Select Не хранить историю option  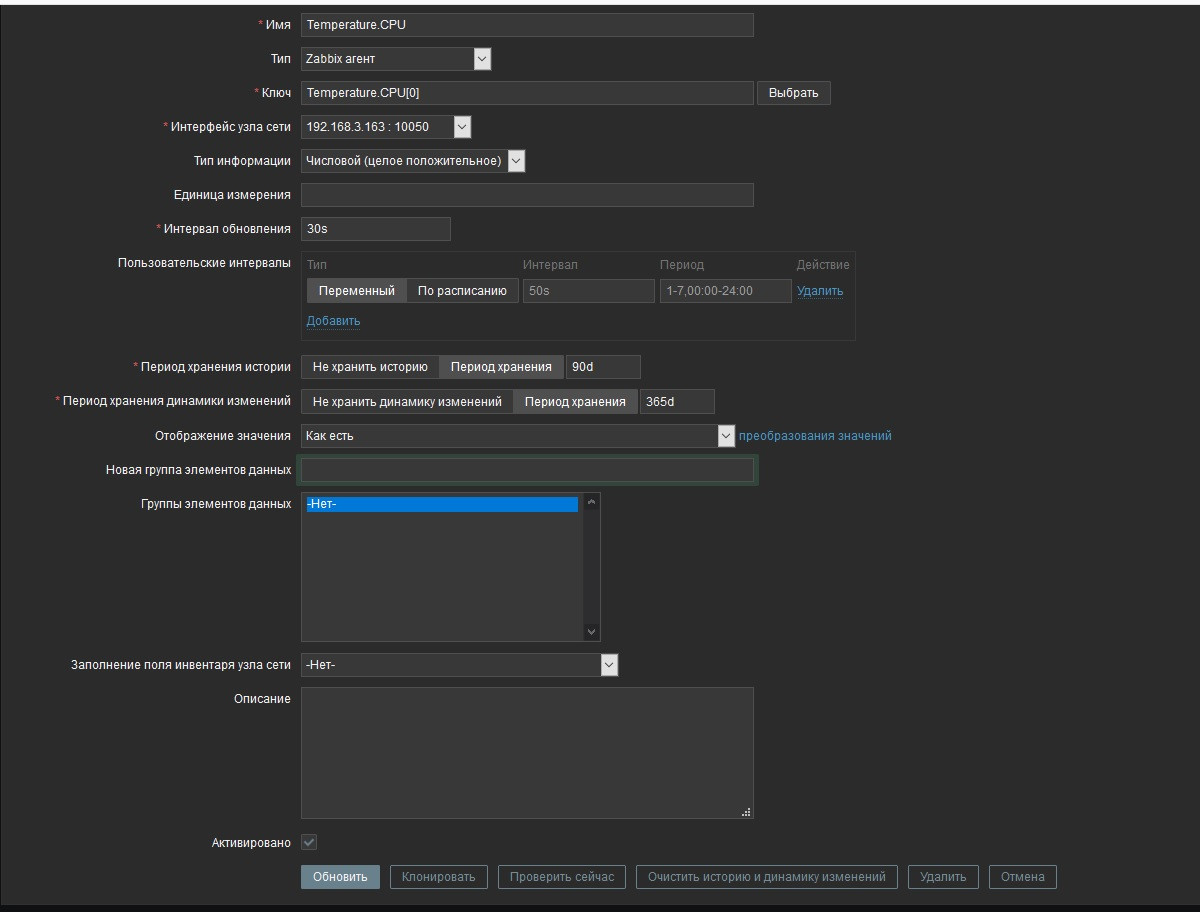370,367
